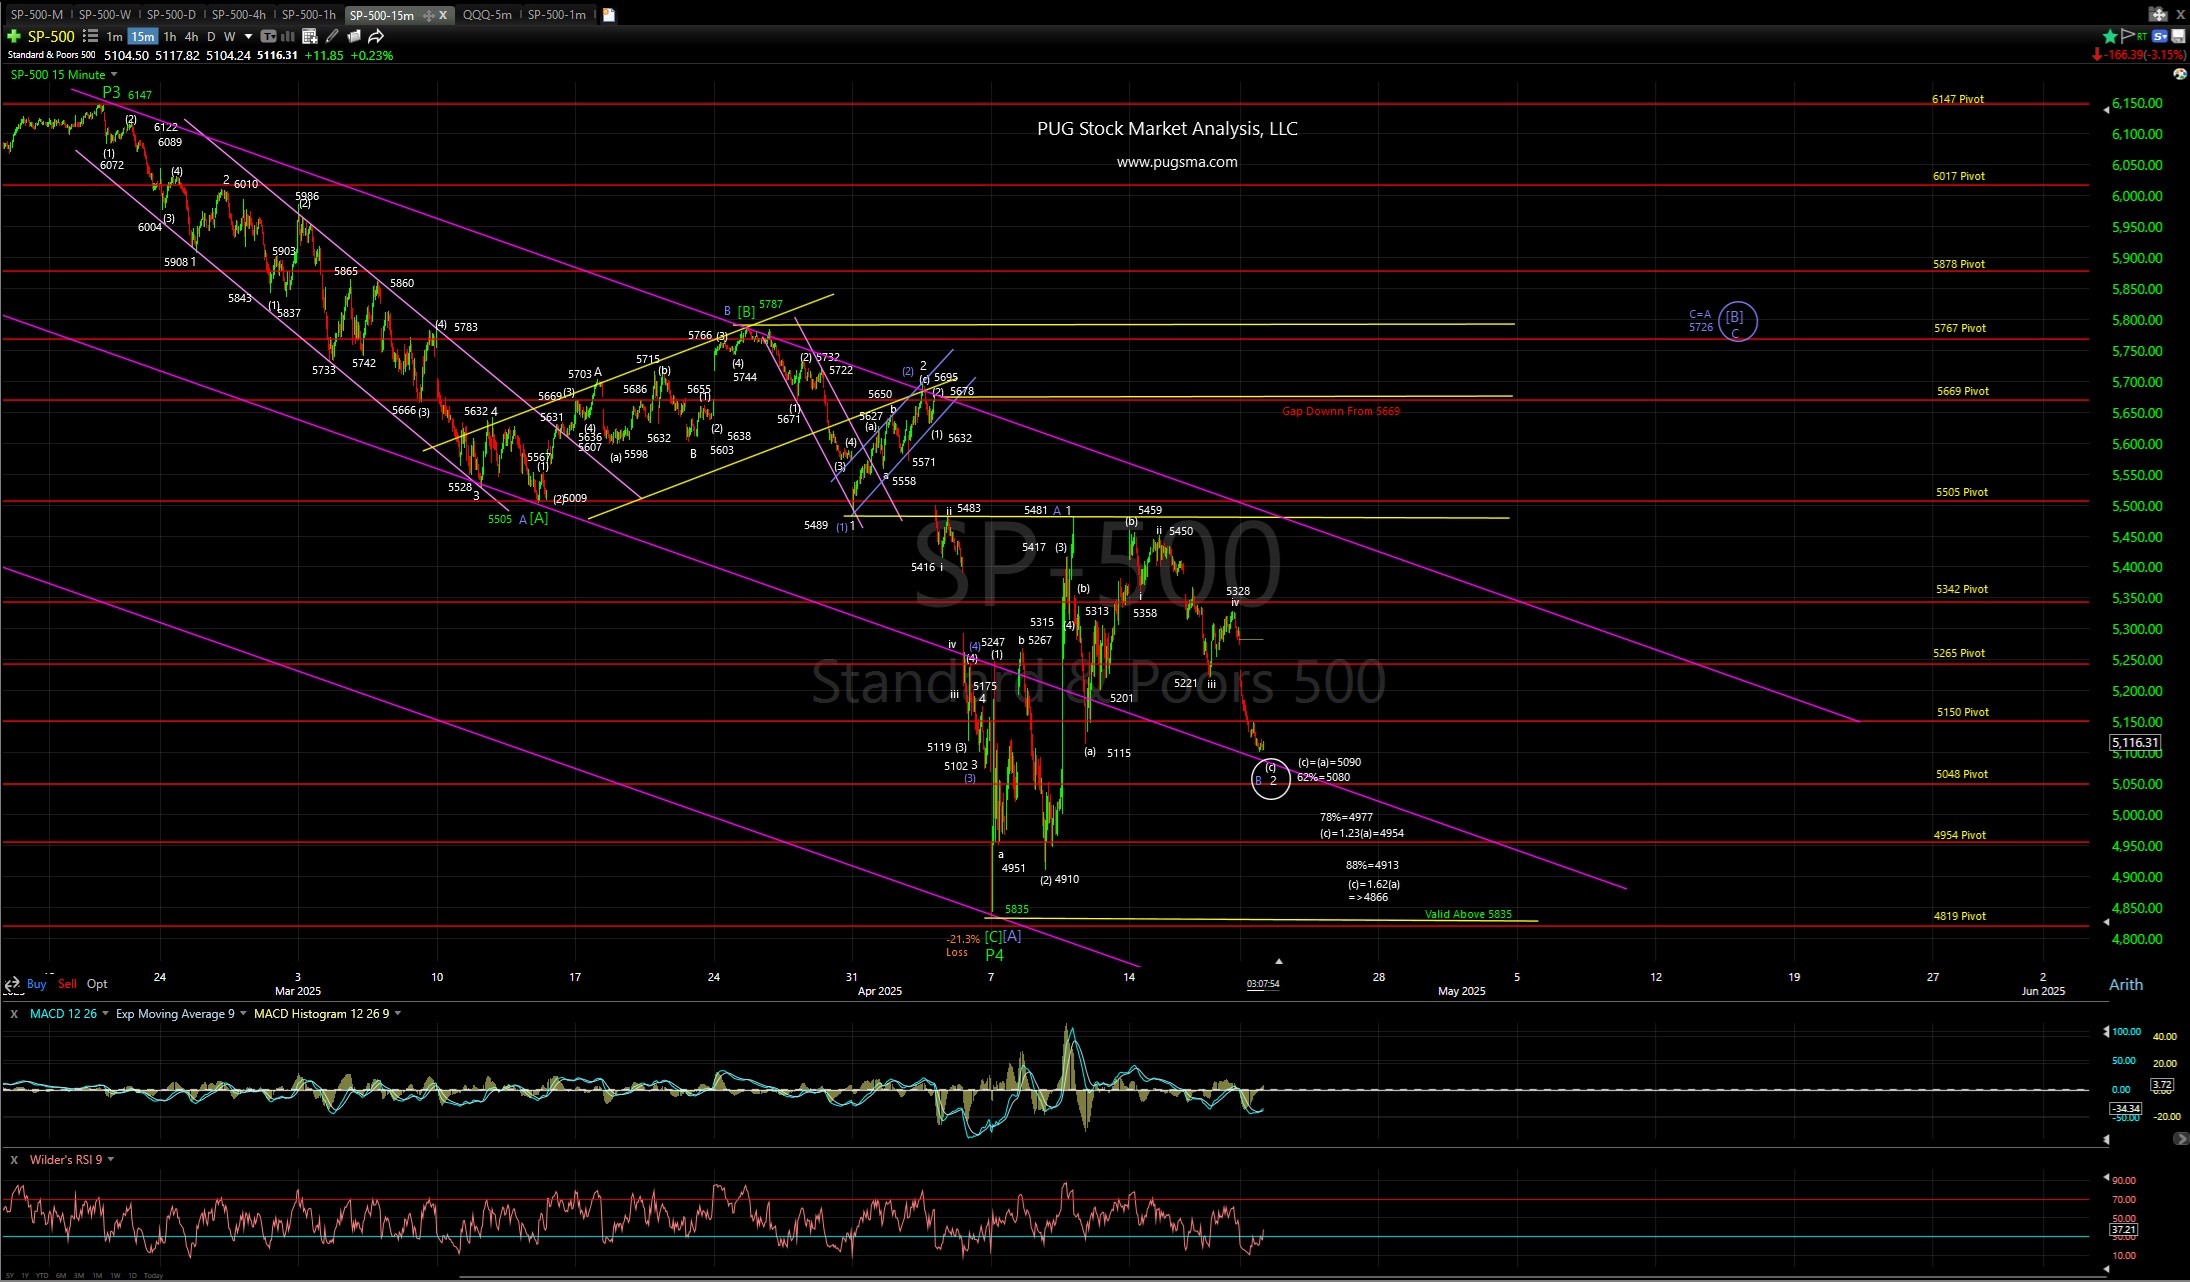Image resolution: width=2190 pixels, height=1282 pixels.
Task: Click the share/forward arrow icon
Action: 377,37
